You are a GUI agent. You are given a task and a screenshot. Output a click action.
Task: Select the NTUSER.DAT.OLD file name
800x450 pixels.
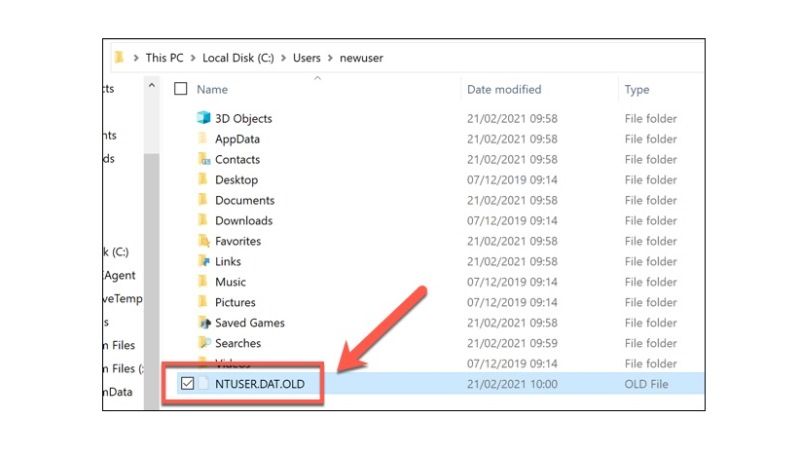coord(260,384)
